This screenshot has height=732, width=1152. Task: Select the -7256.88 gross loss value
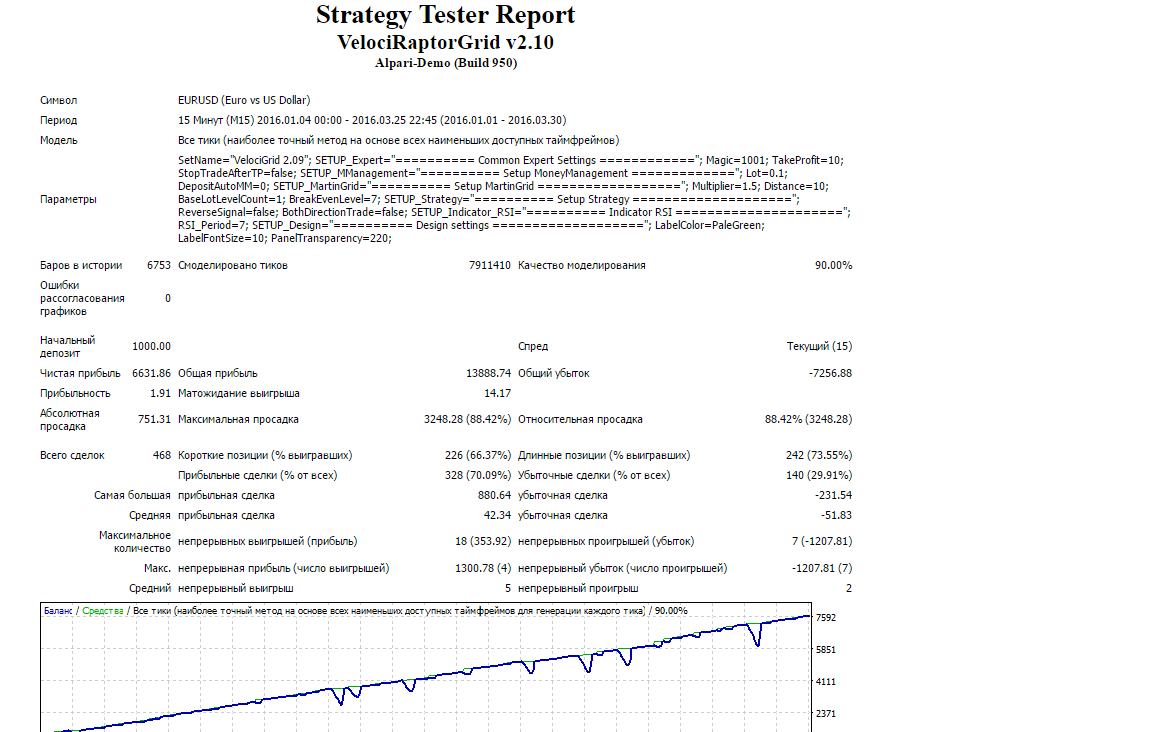coord(830,373)
